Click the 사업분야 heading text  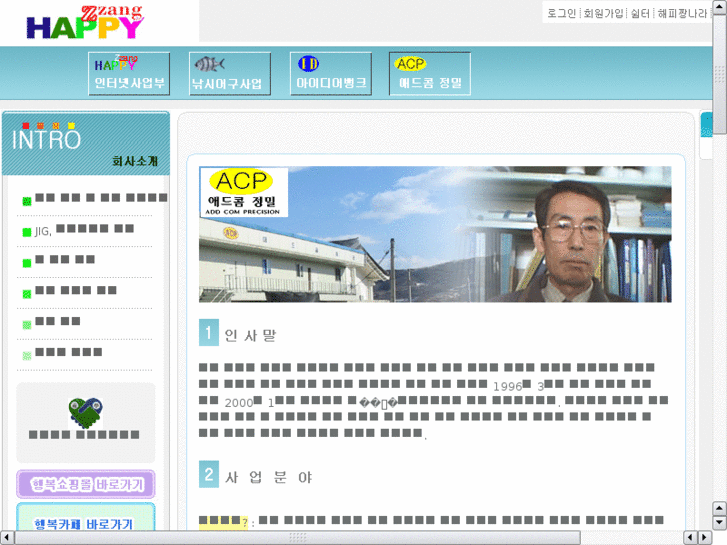coord(269,477)
